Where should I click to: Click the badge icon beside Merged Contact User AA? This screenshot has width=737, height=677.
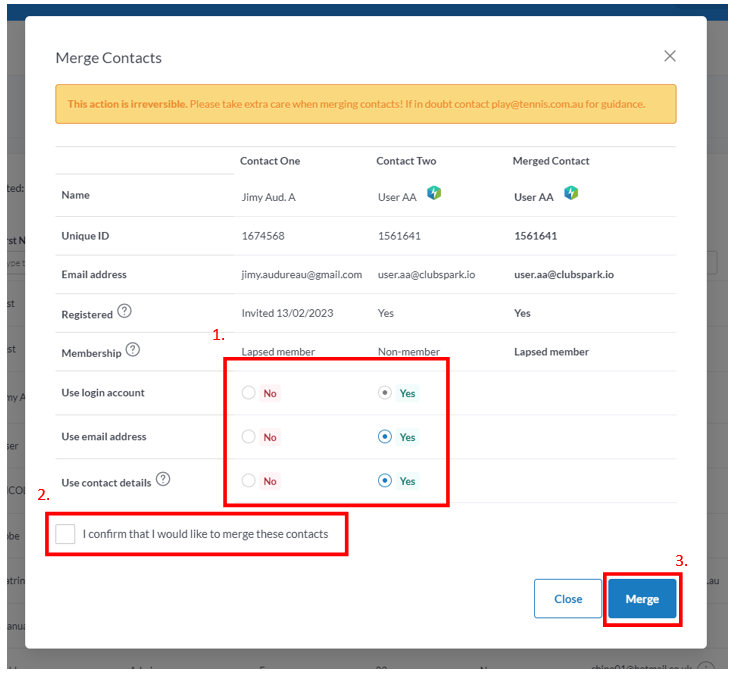point(571,193)
